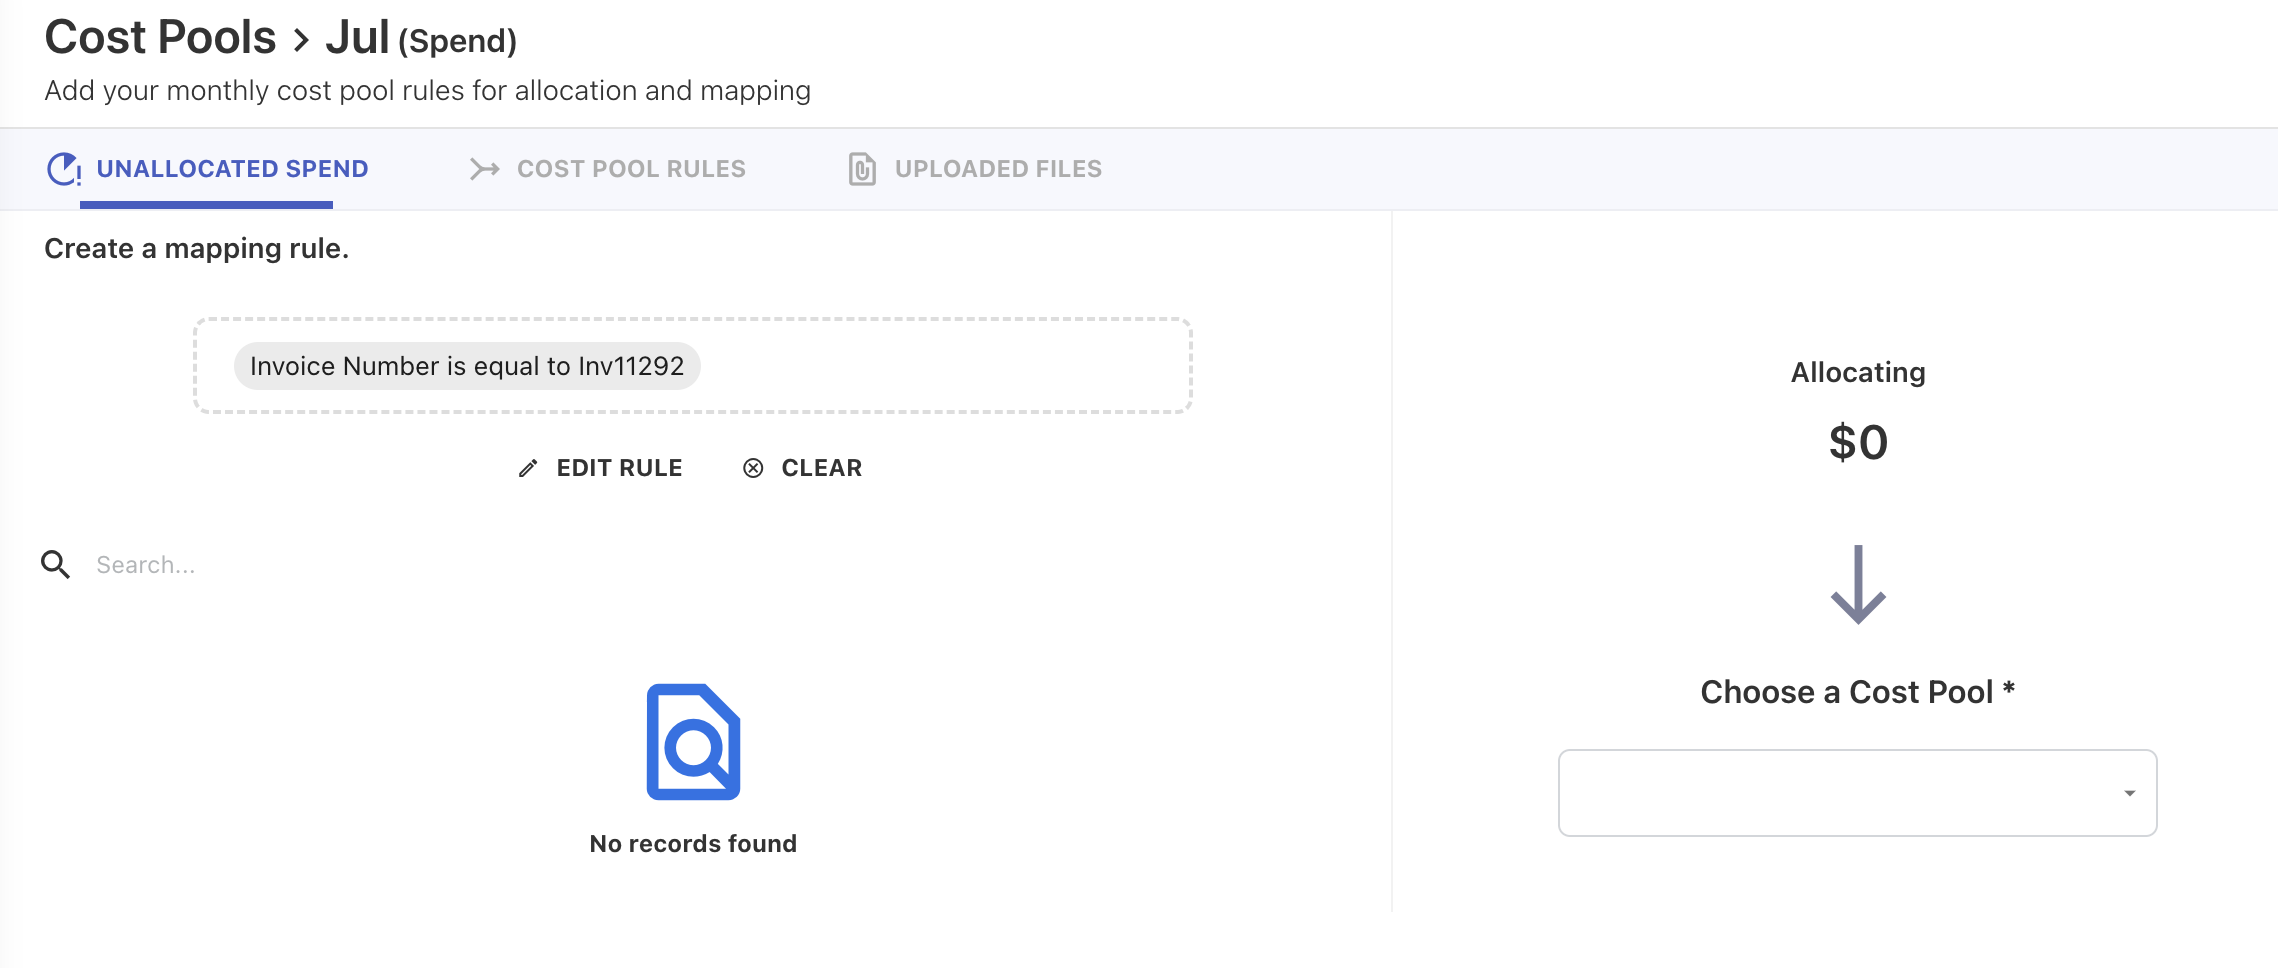Switch to the Cost Pool Rules tab
This screenshot has height=968, width=2278.
pyautogui.click(x=630, y=169)
